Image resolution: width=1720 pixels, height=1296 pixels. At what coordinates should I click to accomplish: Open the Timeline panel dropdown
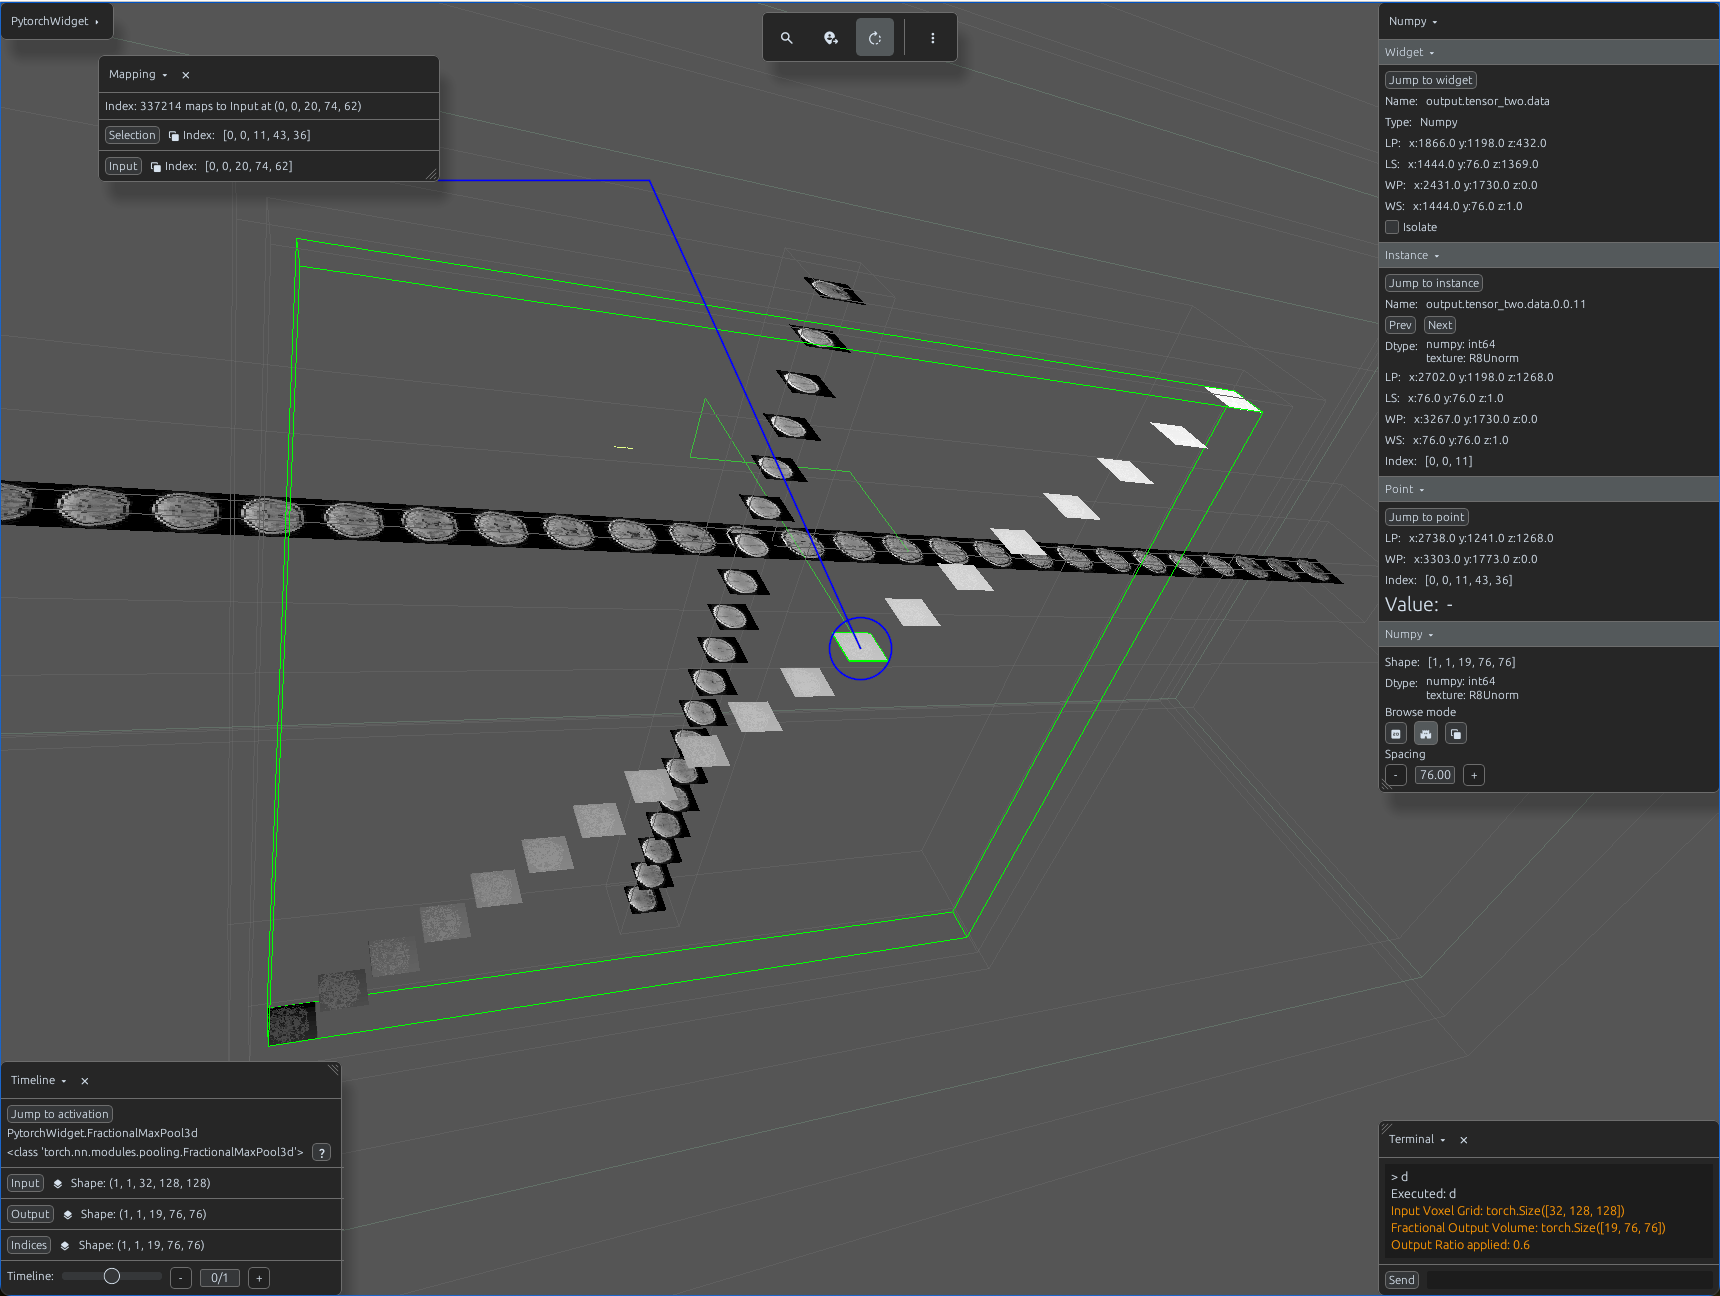click(x=39, y=1081)
